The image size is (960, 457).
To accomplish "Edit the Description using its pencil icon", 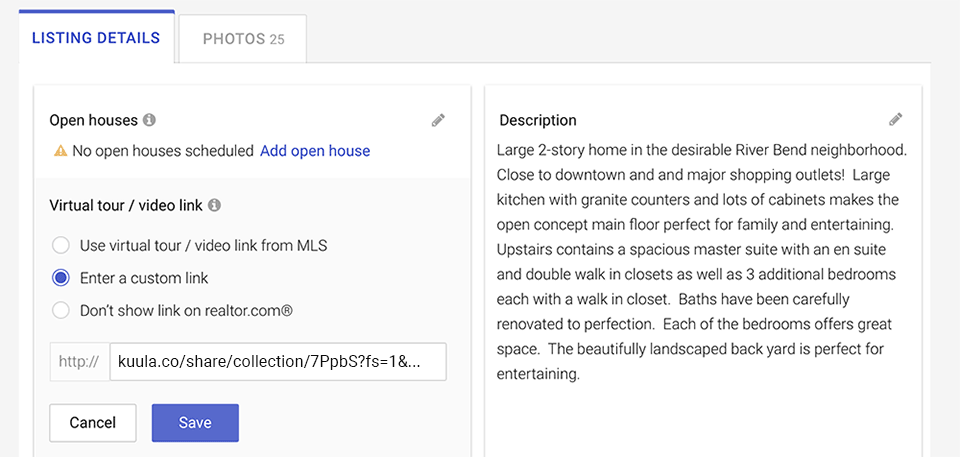I will click(x=896, y=119).
